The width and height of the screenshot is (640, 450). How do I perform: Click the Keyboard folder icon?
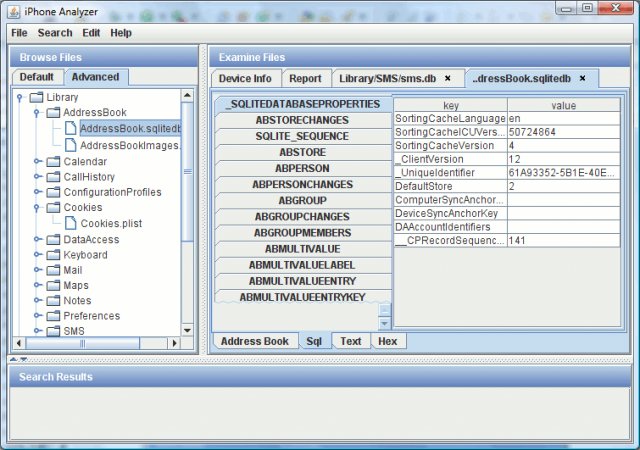coord(53,255)
